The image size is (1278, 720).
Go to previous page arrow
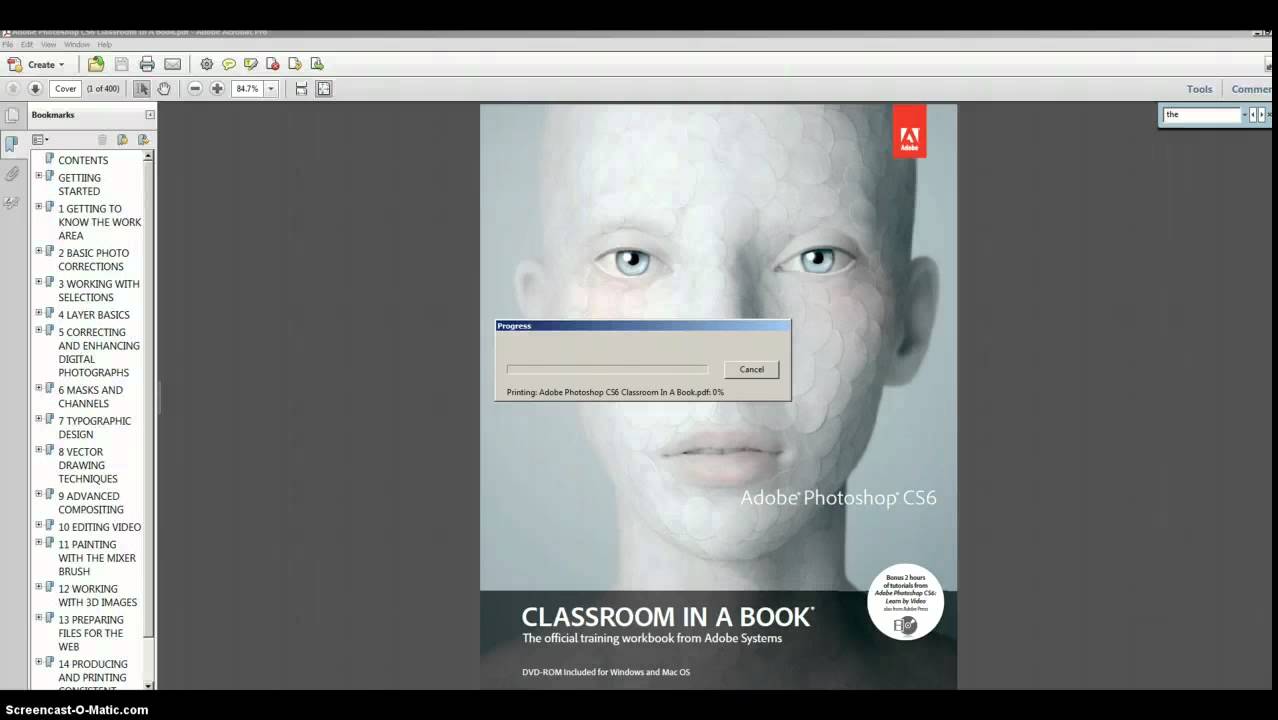point(13,89)
